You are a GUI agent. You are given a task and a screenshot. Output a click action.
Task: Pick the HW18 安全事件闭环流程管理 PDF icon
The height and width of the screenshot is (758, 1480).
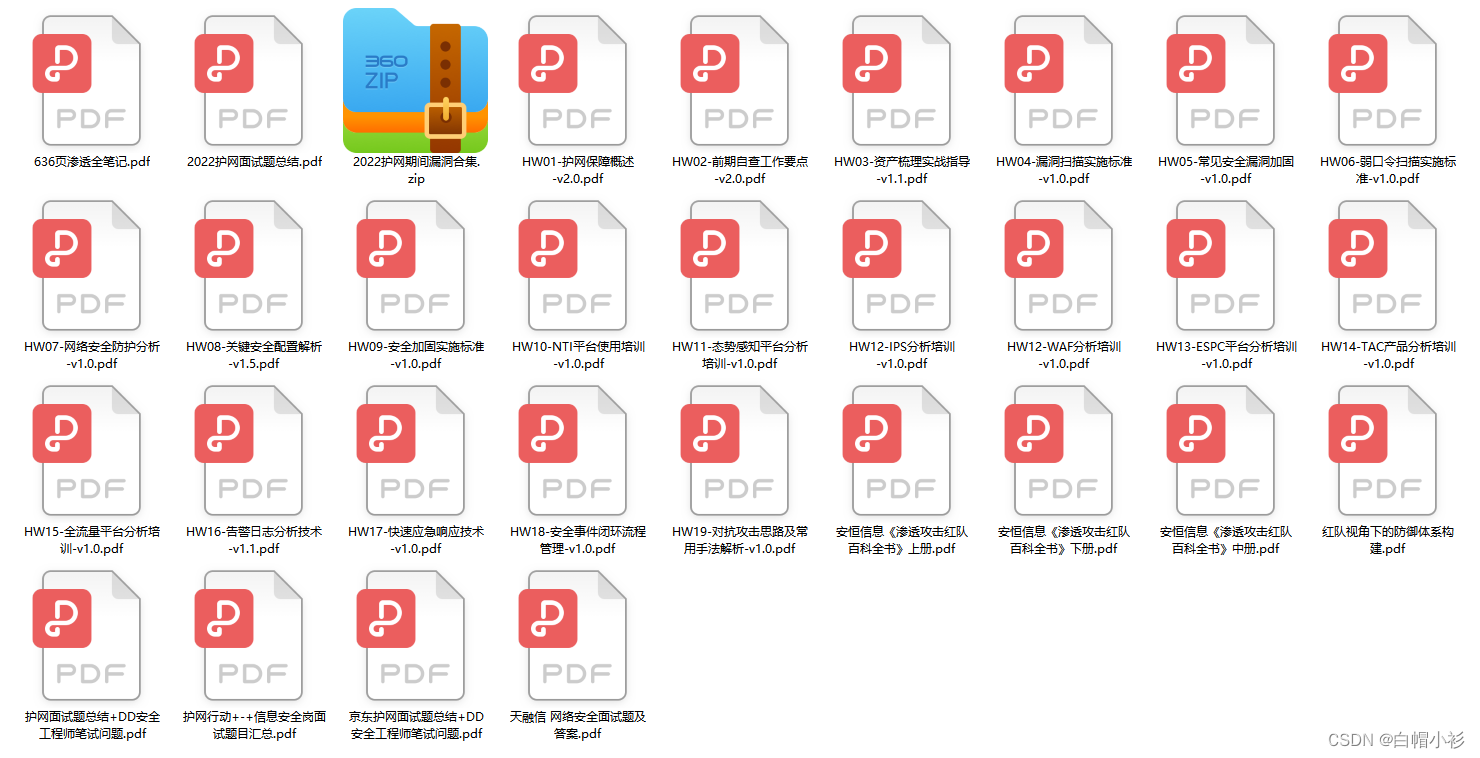573,450
